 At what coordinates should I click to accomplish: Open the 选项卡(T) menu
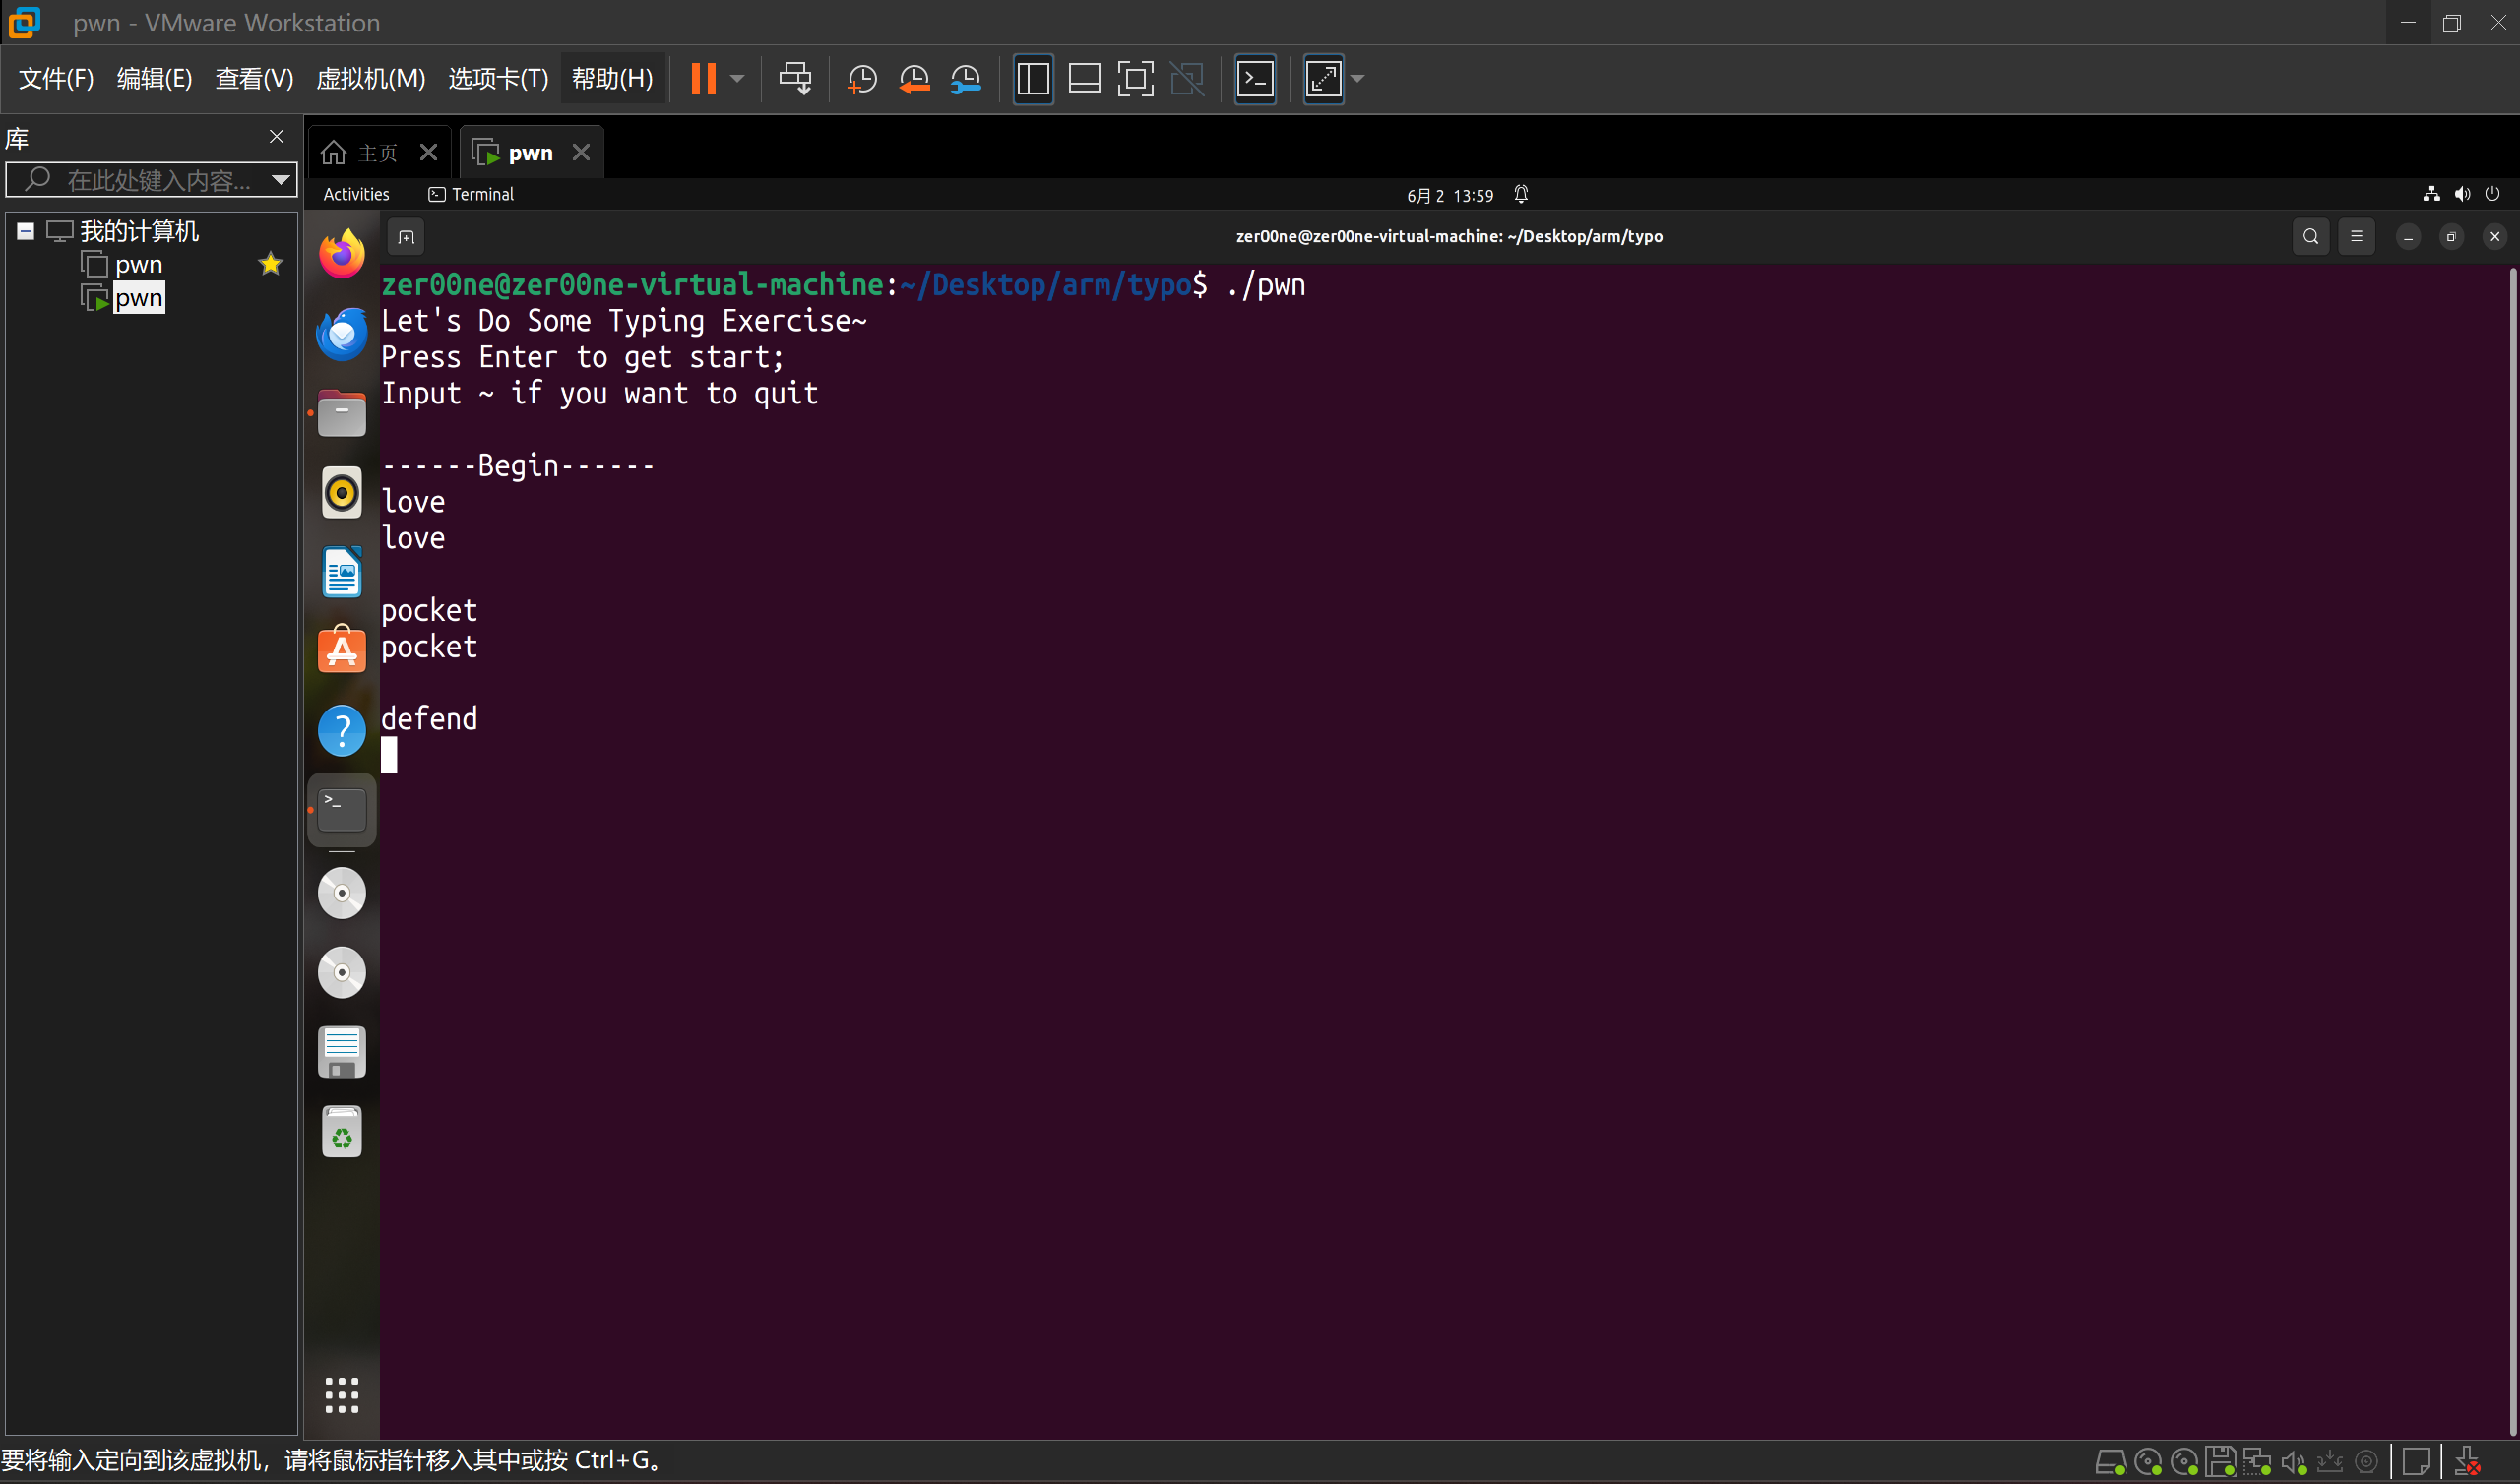tap(498, 78)
